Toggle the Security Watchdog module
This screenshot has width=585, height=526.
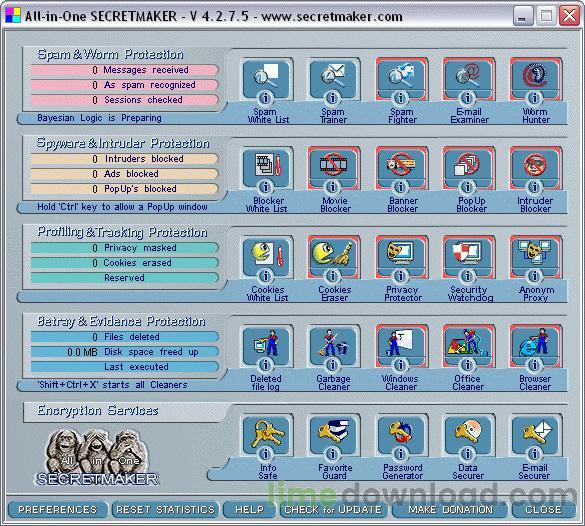(468, 256)
